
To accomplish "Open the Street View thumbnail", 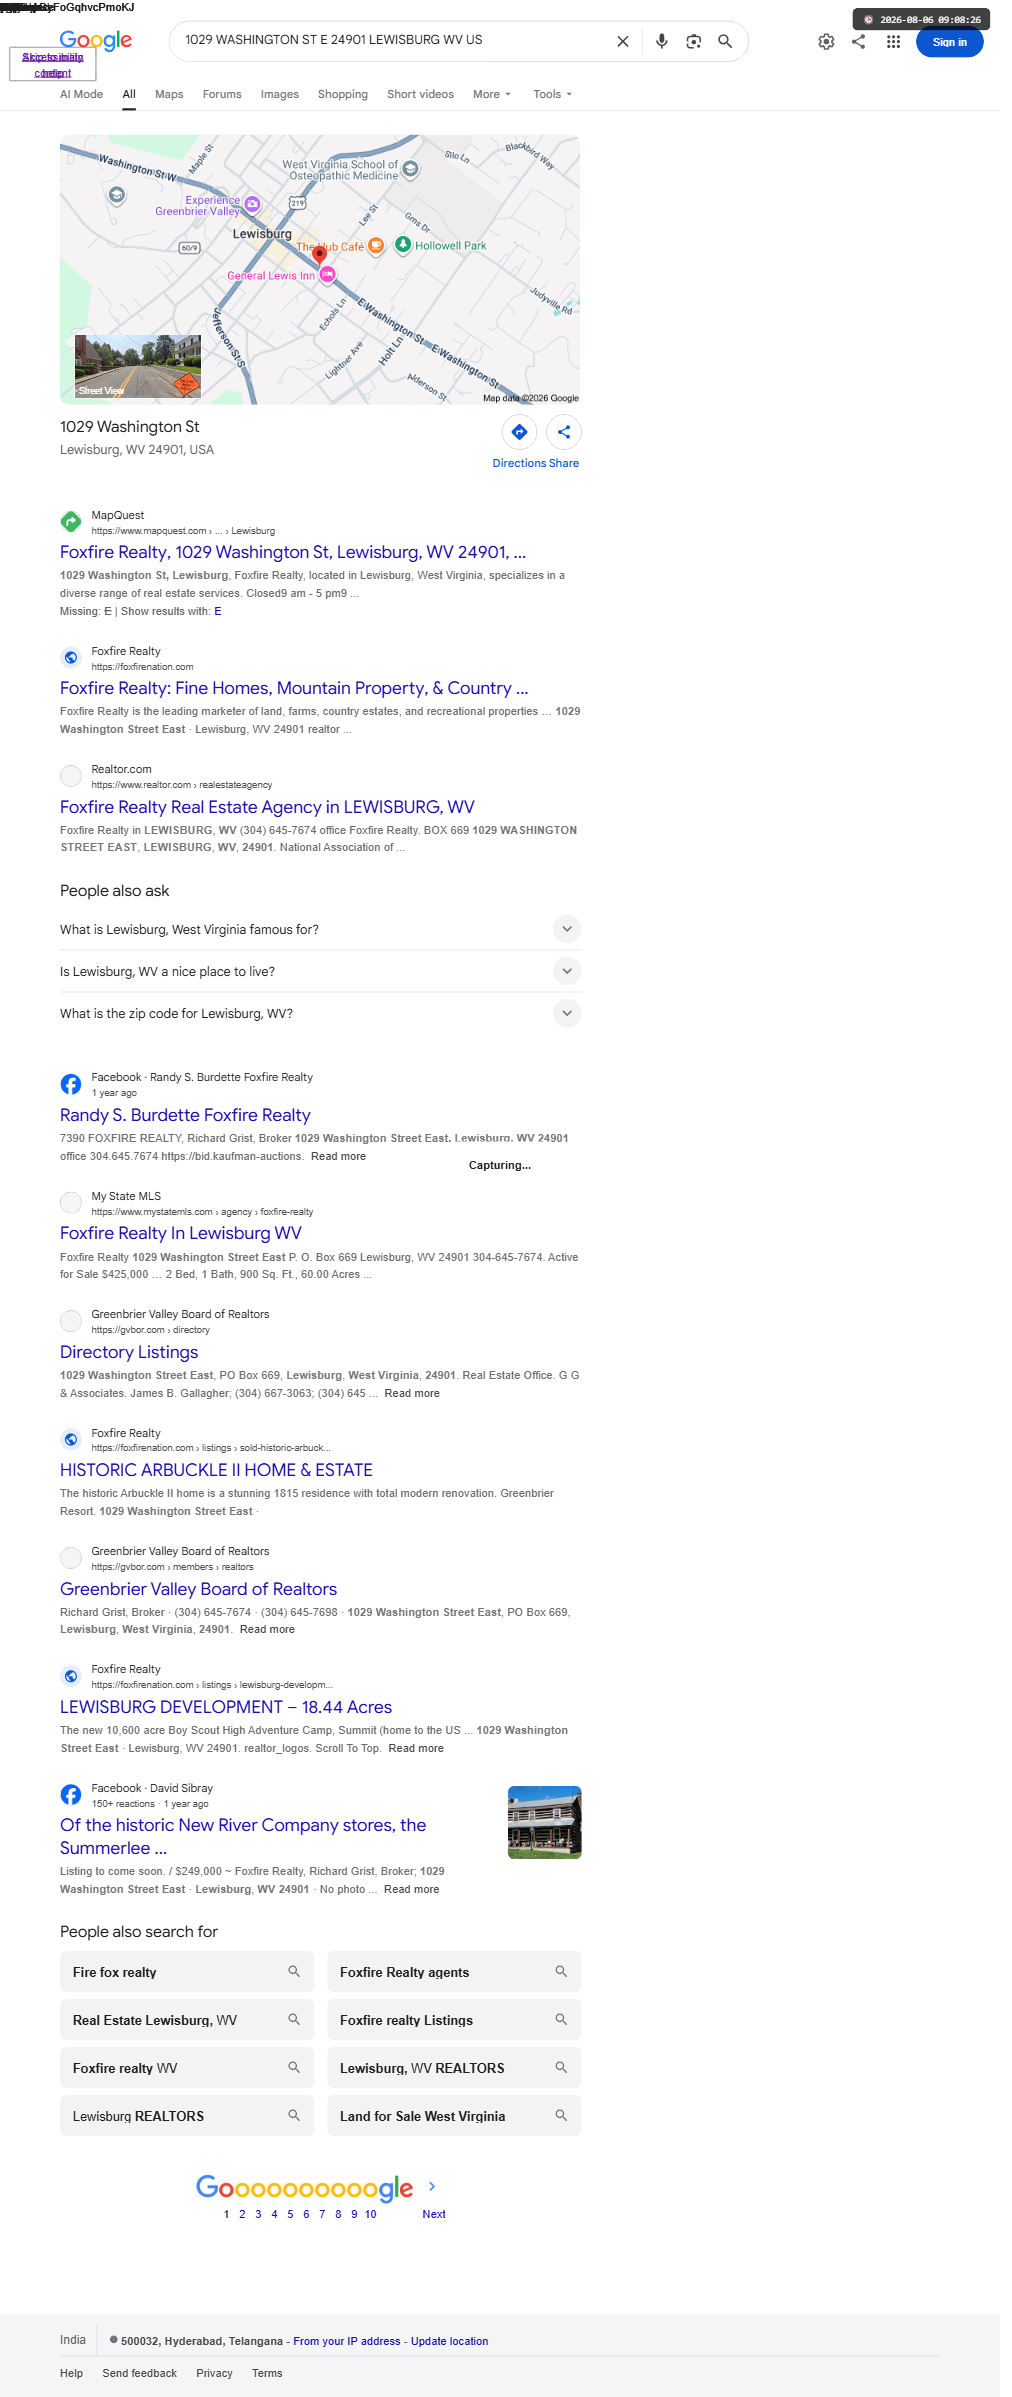I will [138, 367].
